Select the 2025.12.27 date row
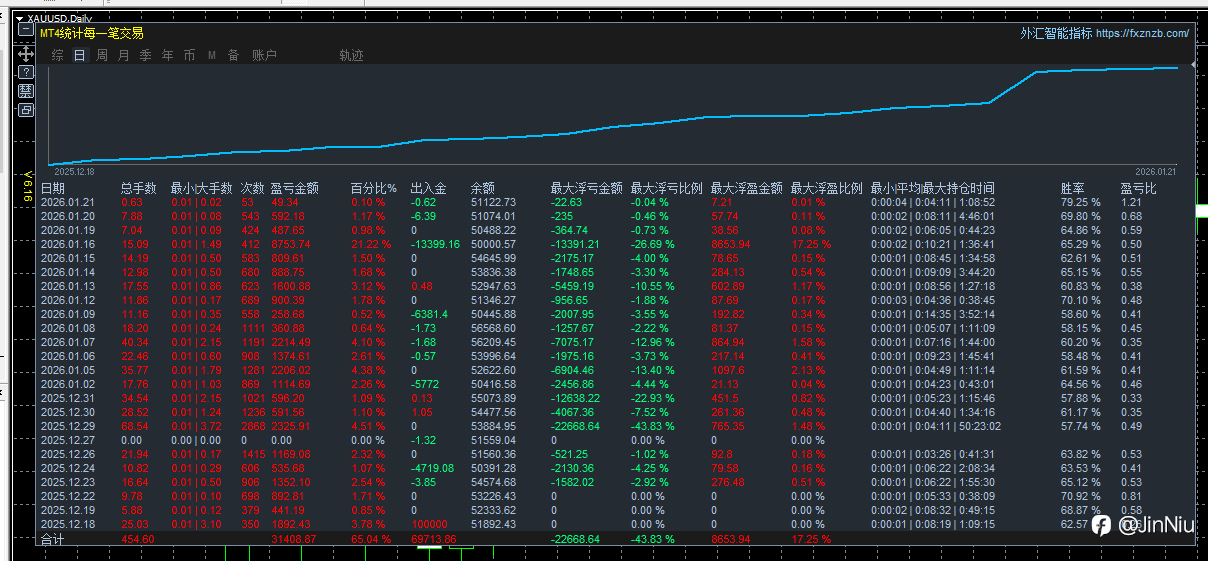 pyautogui.click(x=66, y=440)
